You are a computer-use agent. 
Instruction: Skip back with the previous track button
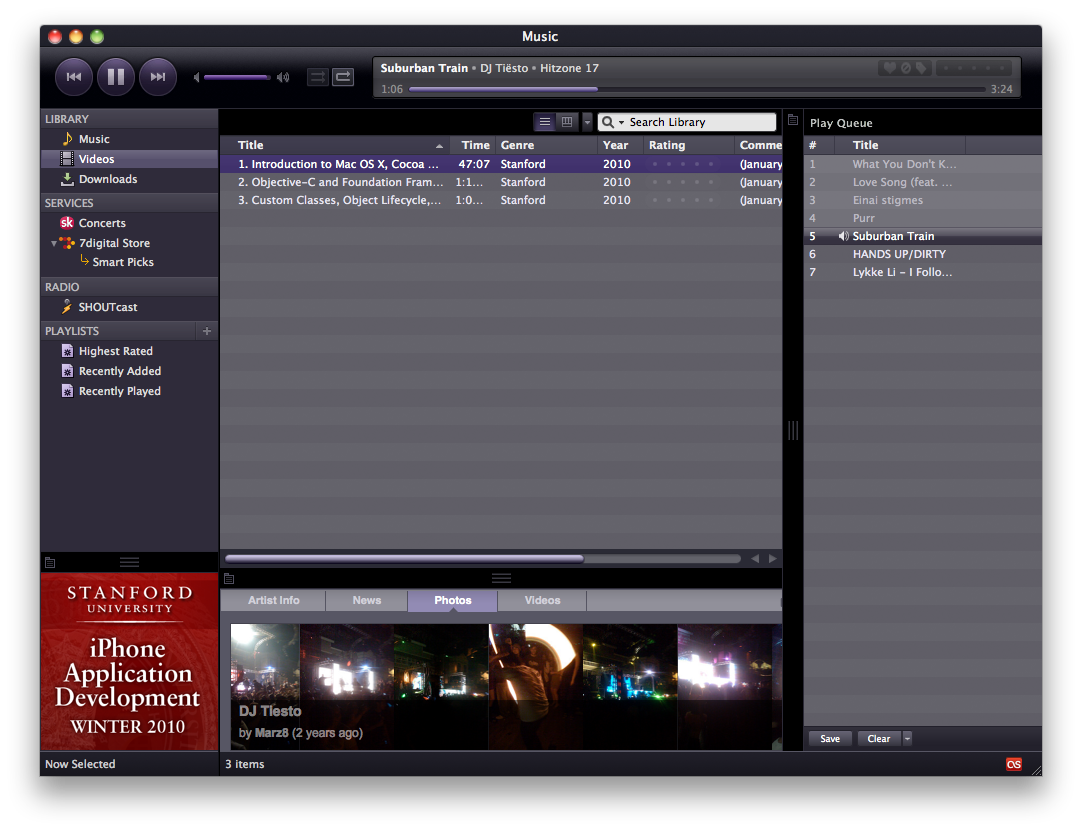tap(74, 77)
